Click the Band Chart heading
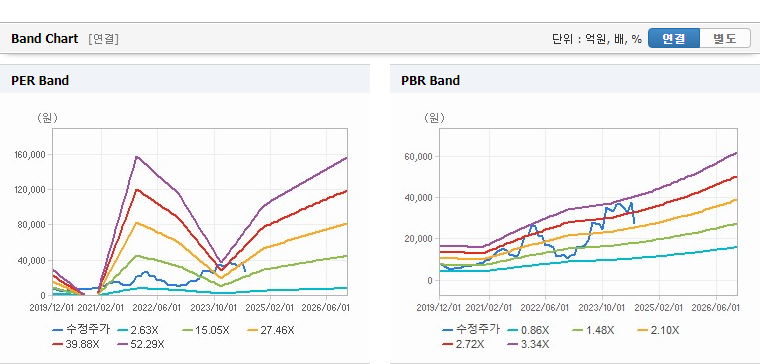 pos(45,39)
